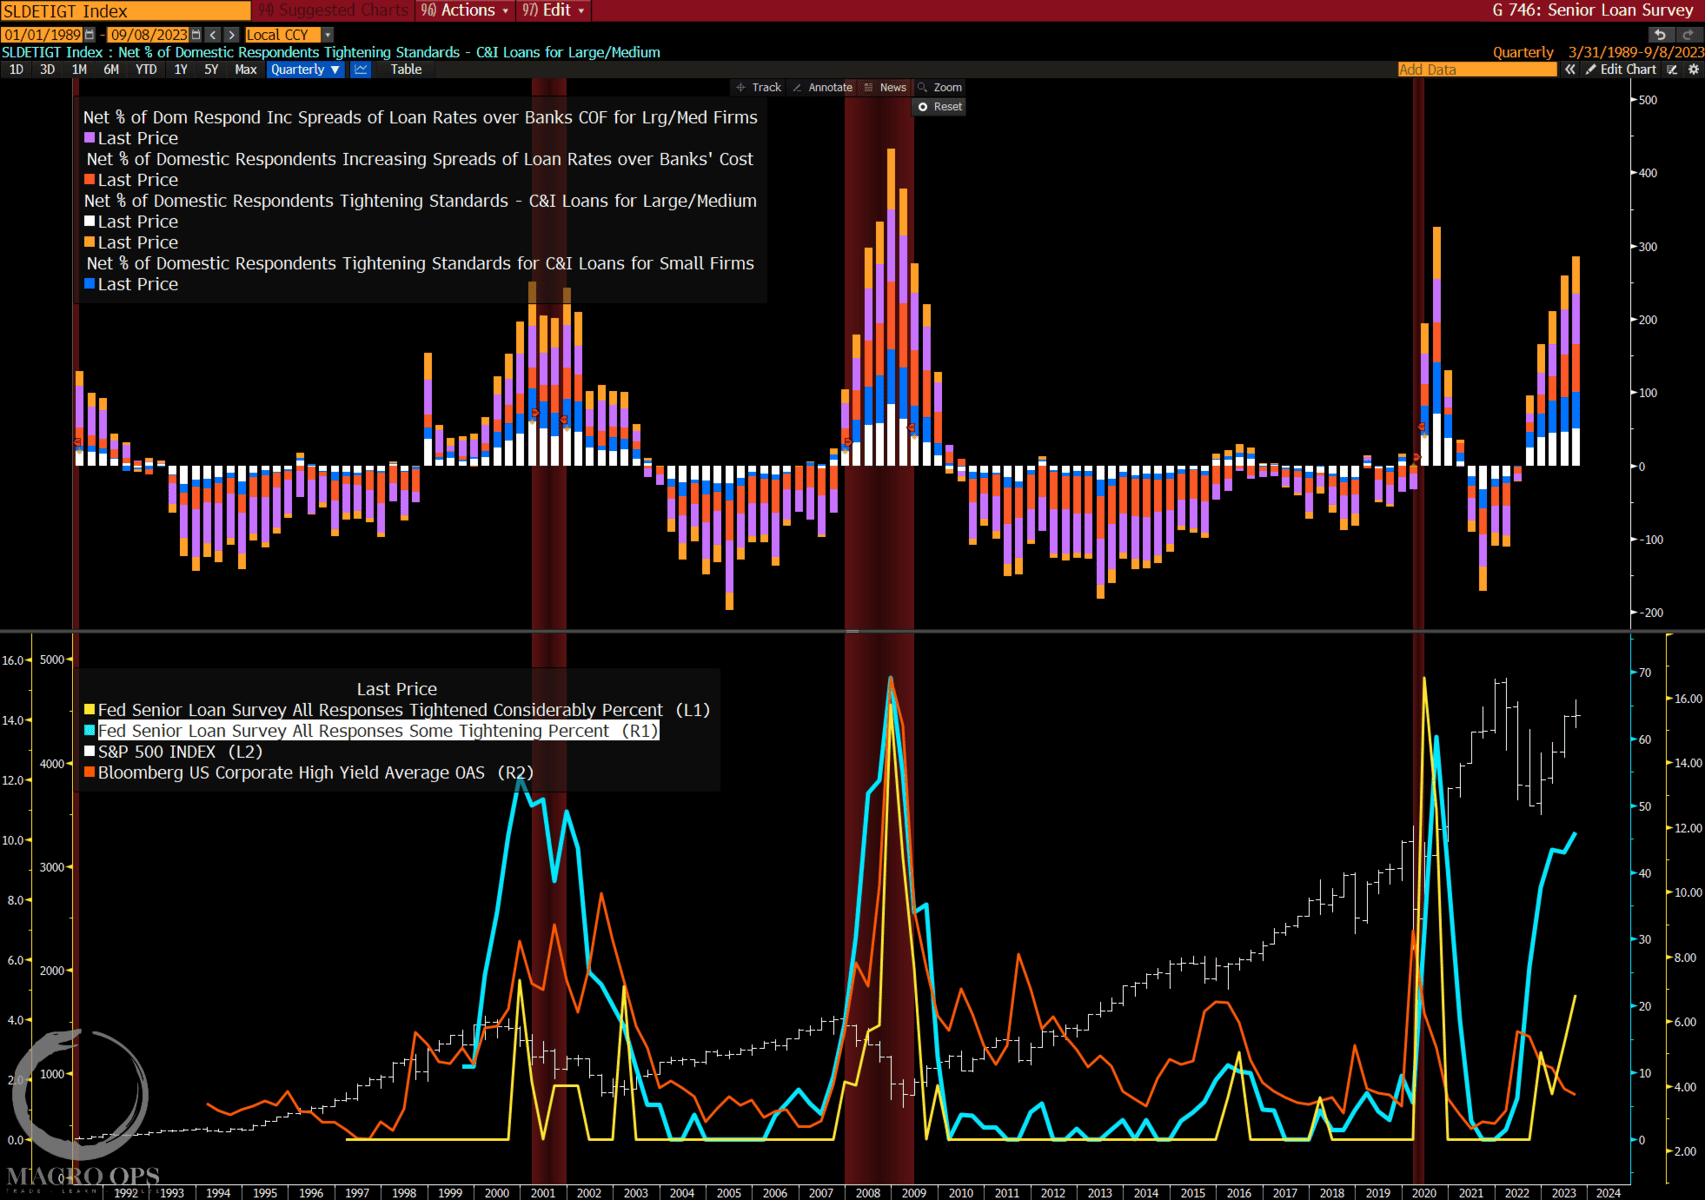Select the Max time range
The height and width of the screenshot is (1200, 1705).
click(246, 70)
